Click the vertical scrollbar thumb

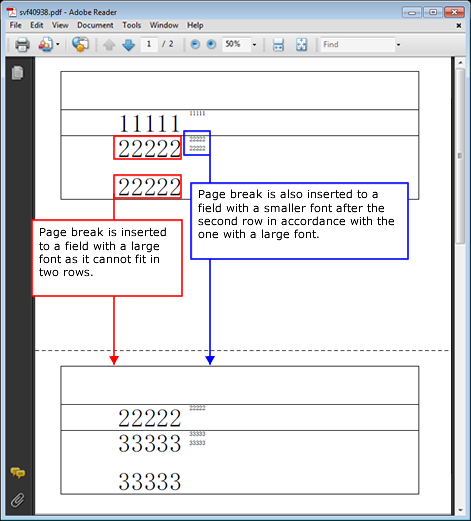tap(460, 156)
